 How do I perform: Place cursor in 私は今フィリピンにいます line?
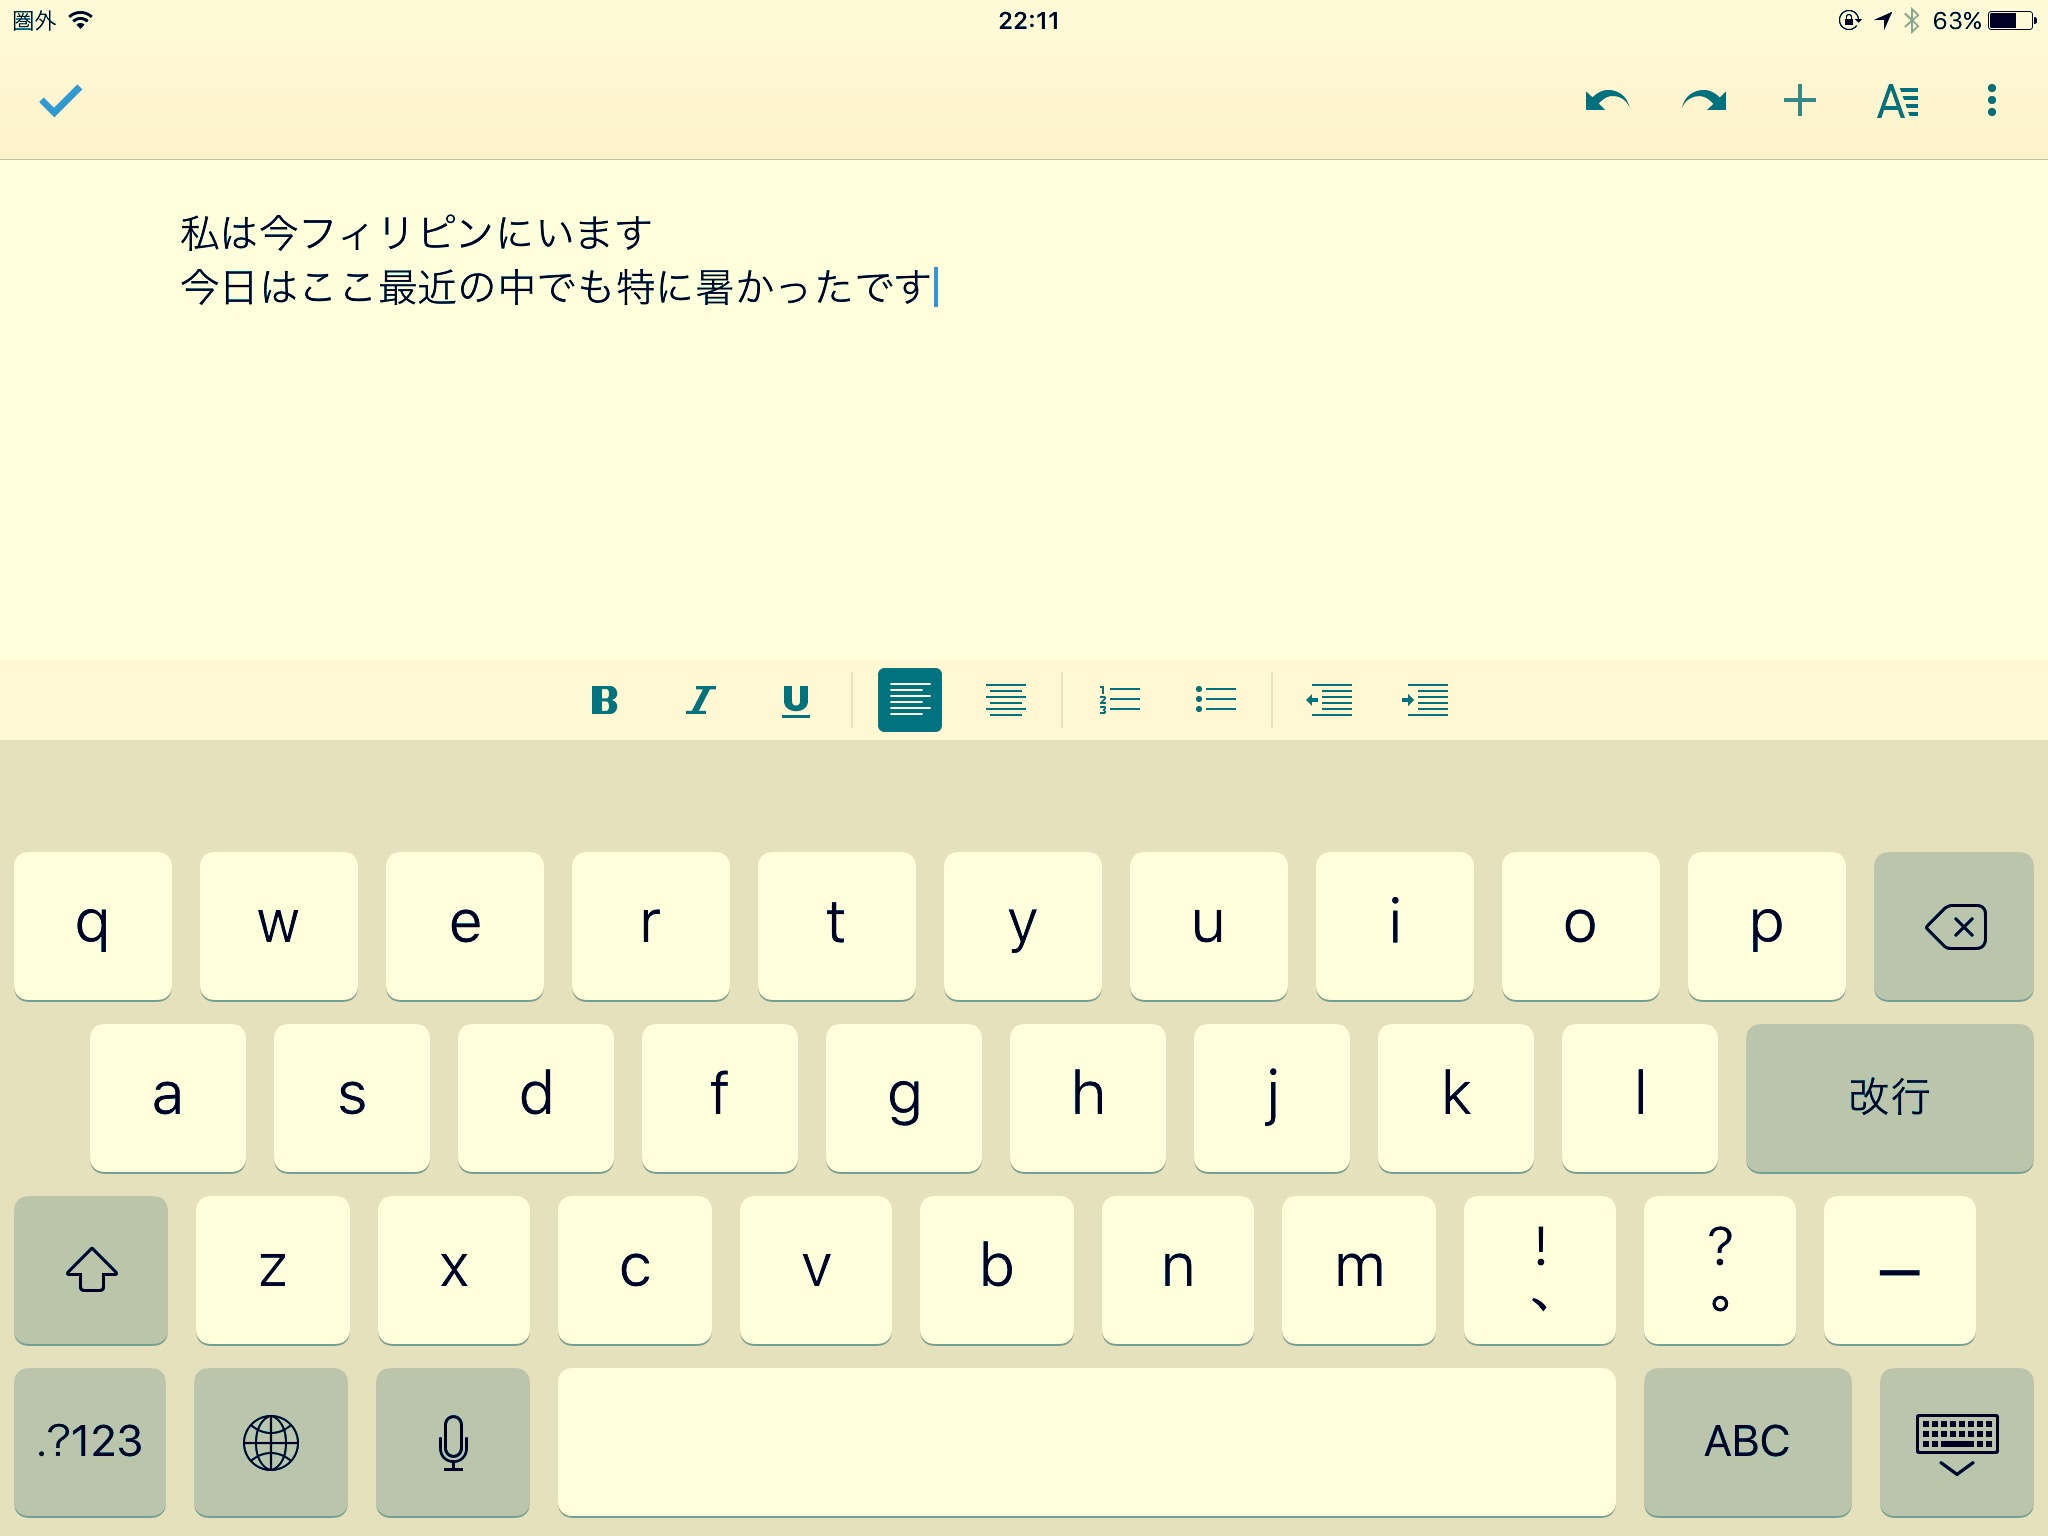click(x=416, y=233)
